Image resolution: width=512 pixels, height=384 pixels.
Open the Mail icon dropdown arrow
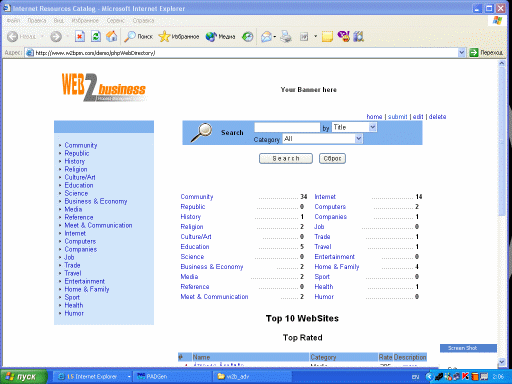[x=275, y=36]
